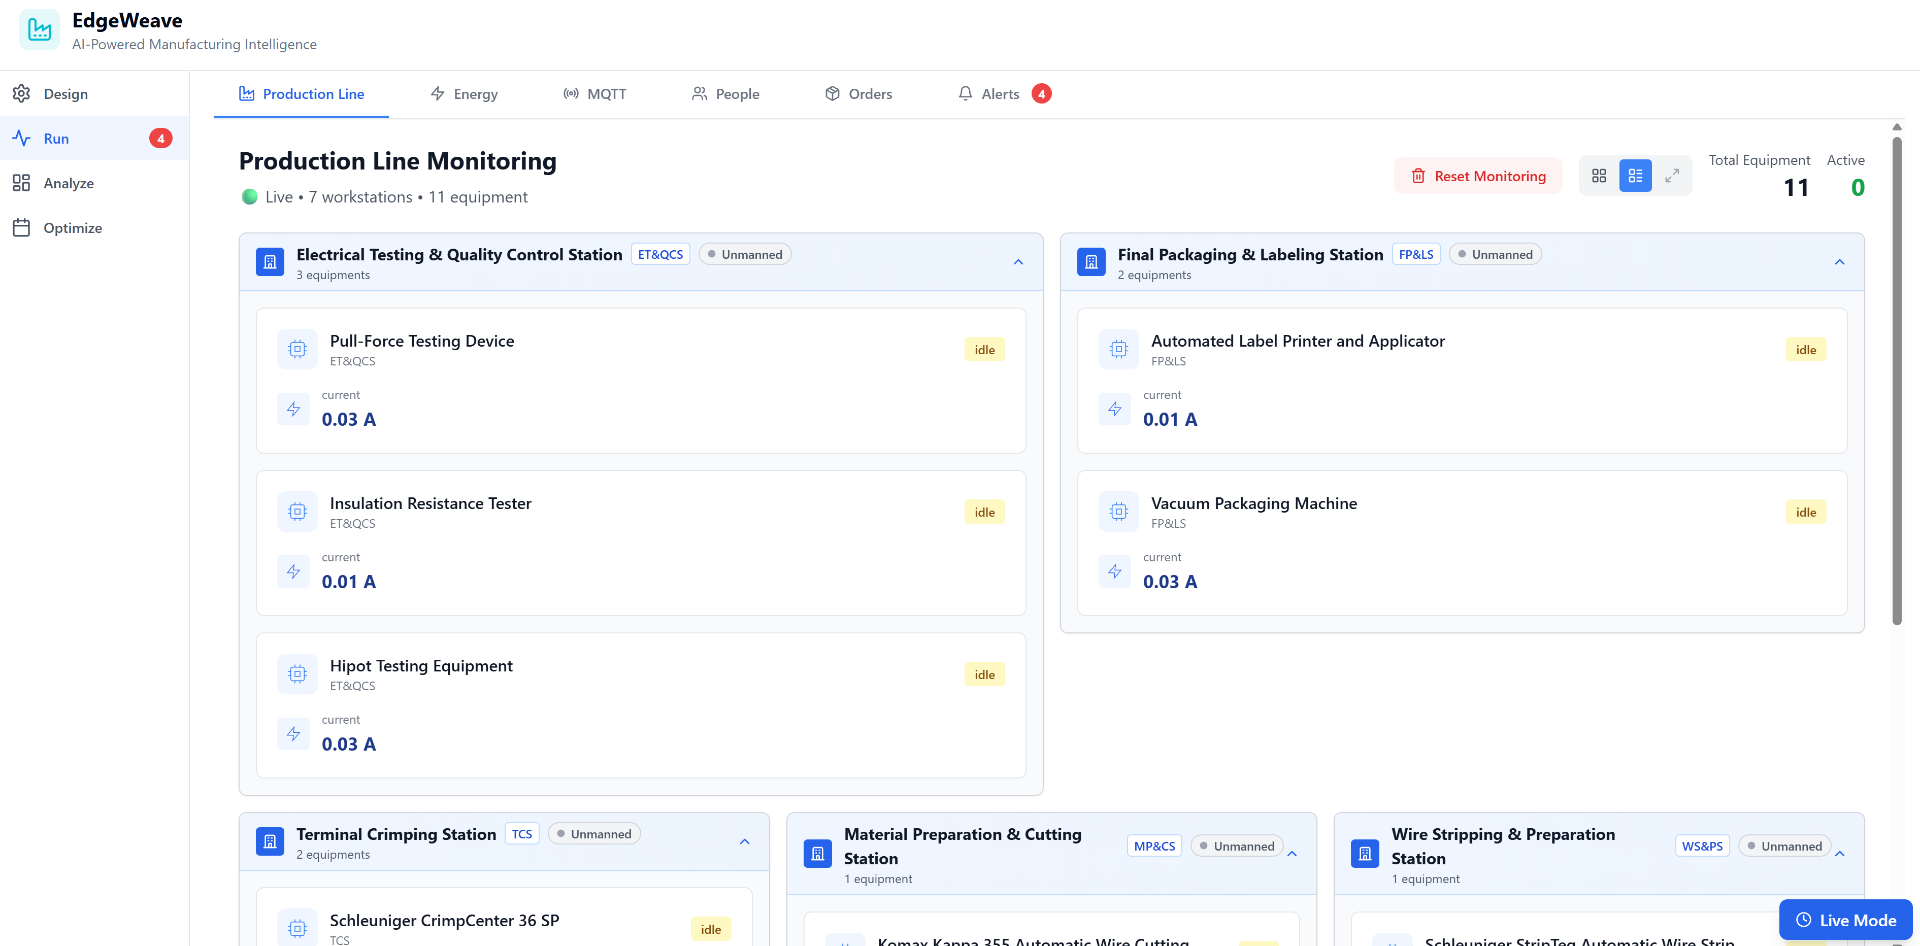The height and width of the screenshot is (946, 1920).
Task: Open the Analyze sidebar section
Action: (x=94, y=183)
